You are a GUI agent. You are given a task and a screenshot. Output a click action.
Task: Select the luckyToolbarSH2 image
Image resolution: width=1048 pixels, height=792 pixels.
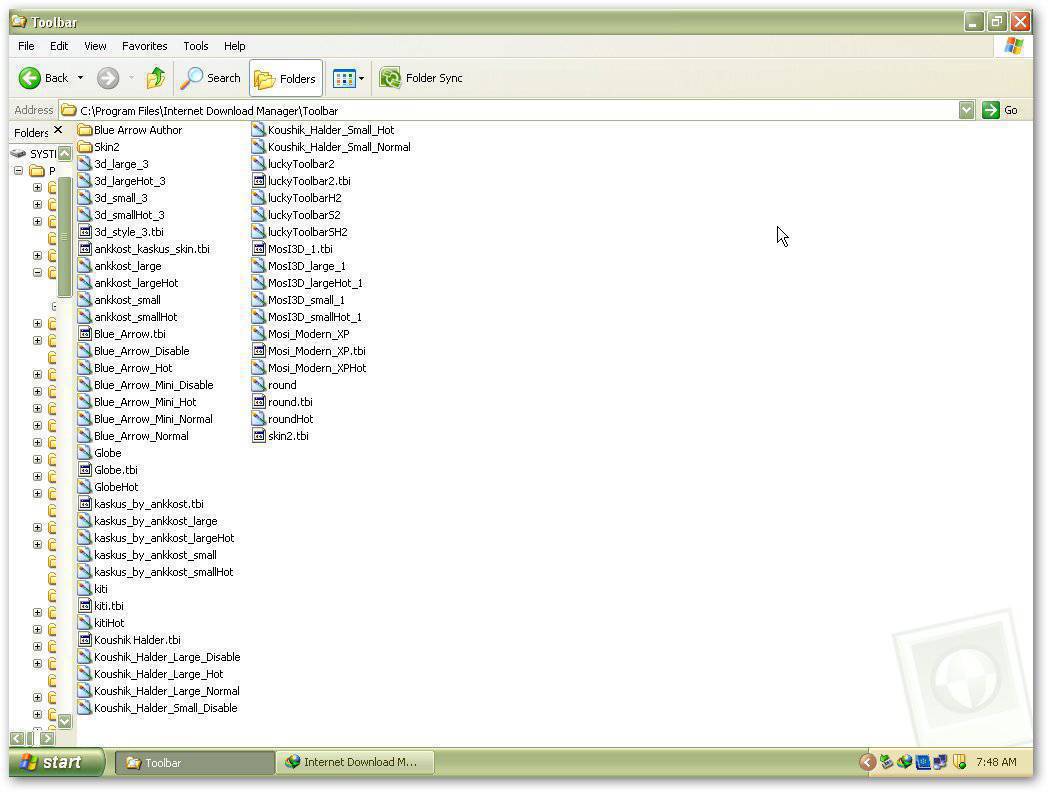coord(299,232)
